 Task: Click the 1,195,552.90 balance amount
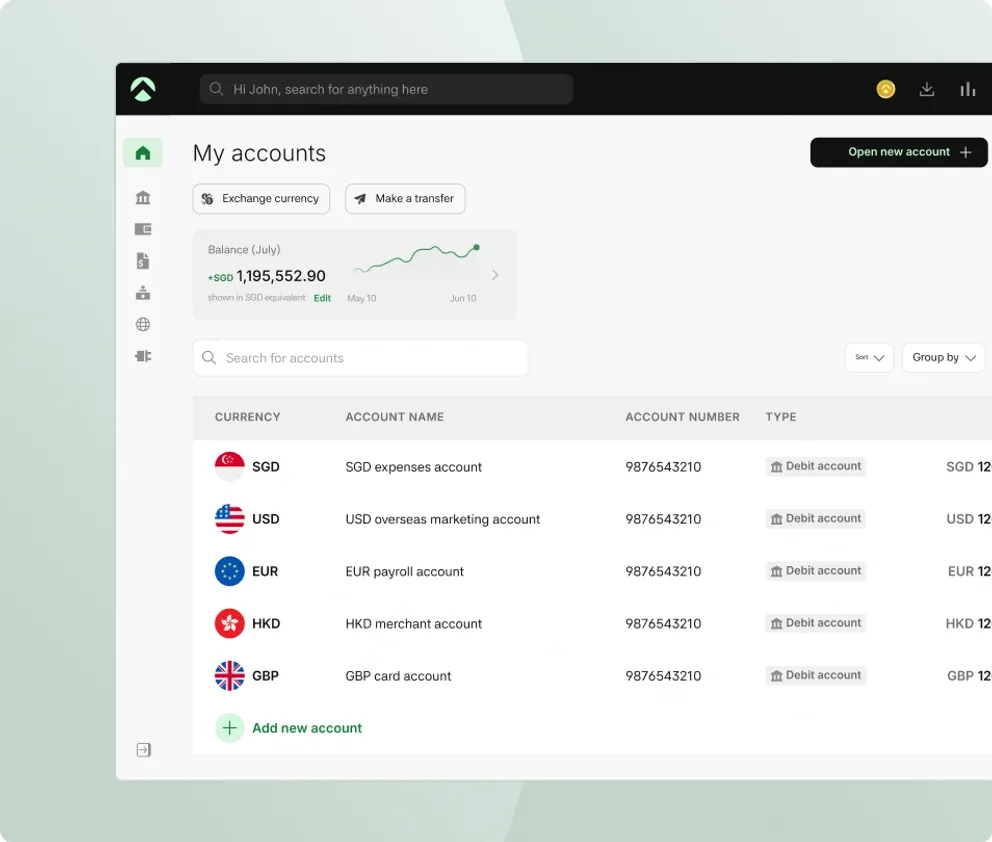281,276
